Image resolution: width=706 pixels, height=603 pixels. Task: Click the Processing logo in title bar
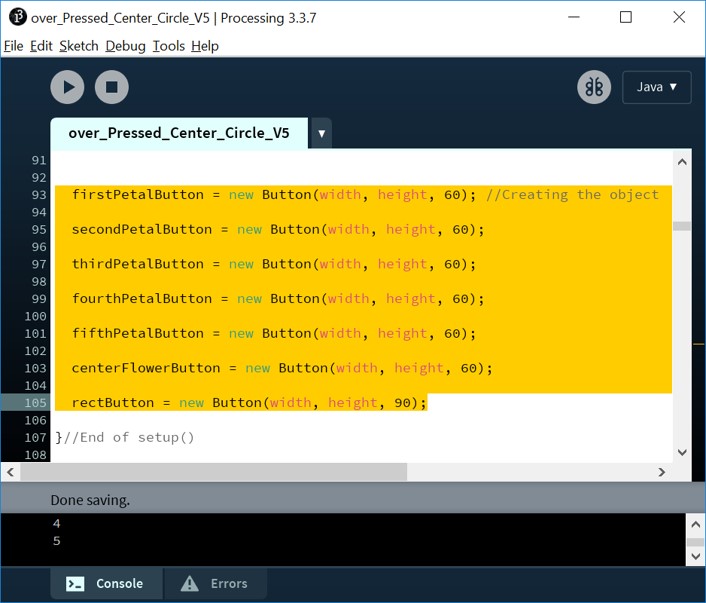click(x=18, y=17)
